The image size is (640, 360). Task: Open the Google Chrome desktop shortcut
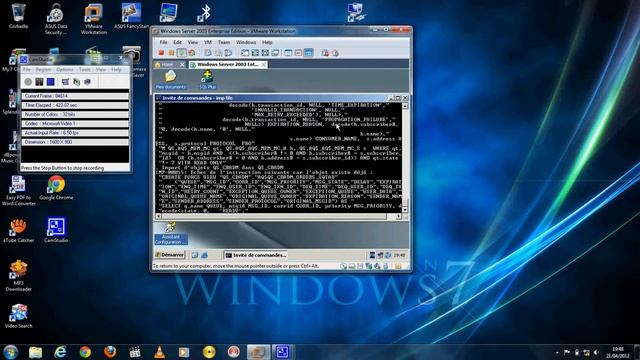tap(56, 188)
